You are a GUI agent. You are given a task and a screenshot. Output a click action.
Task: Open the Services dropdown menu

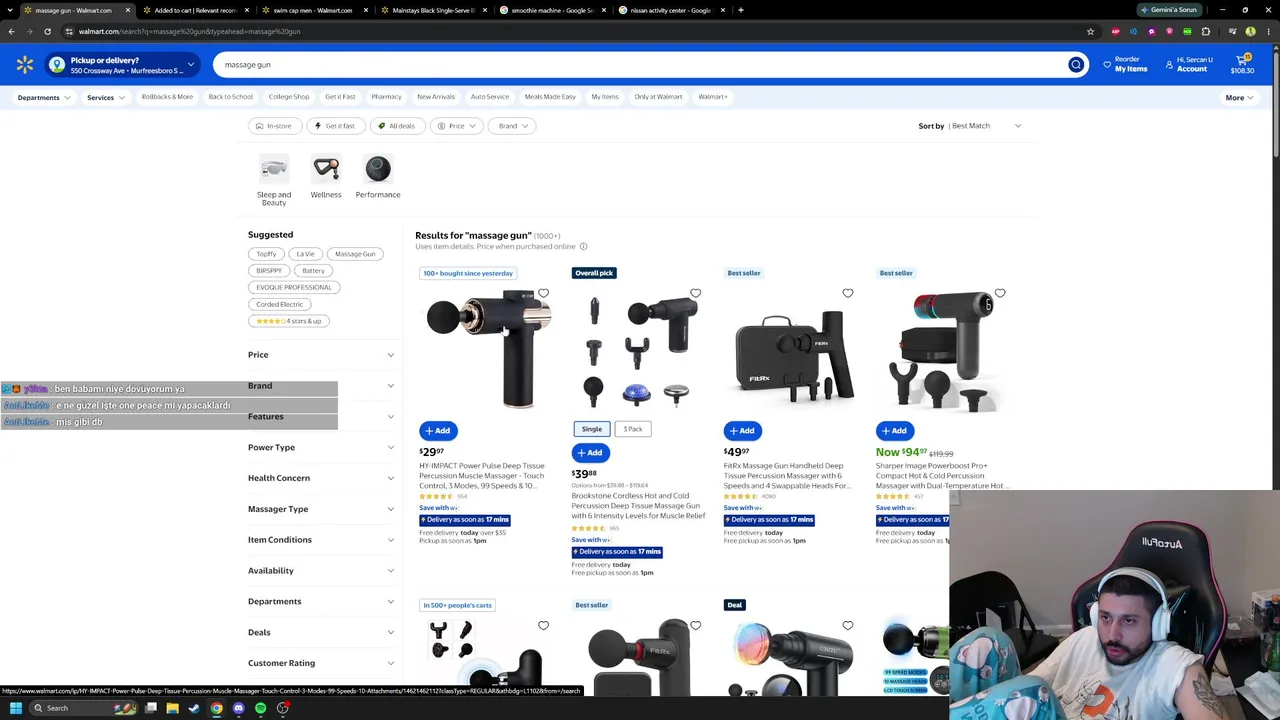pyautogui.click(x=106, y=98)
